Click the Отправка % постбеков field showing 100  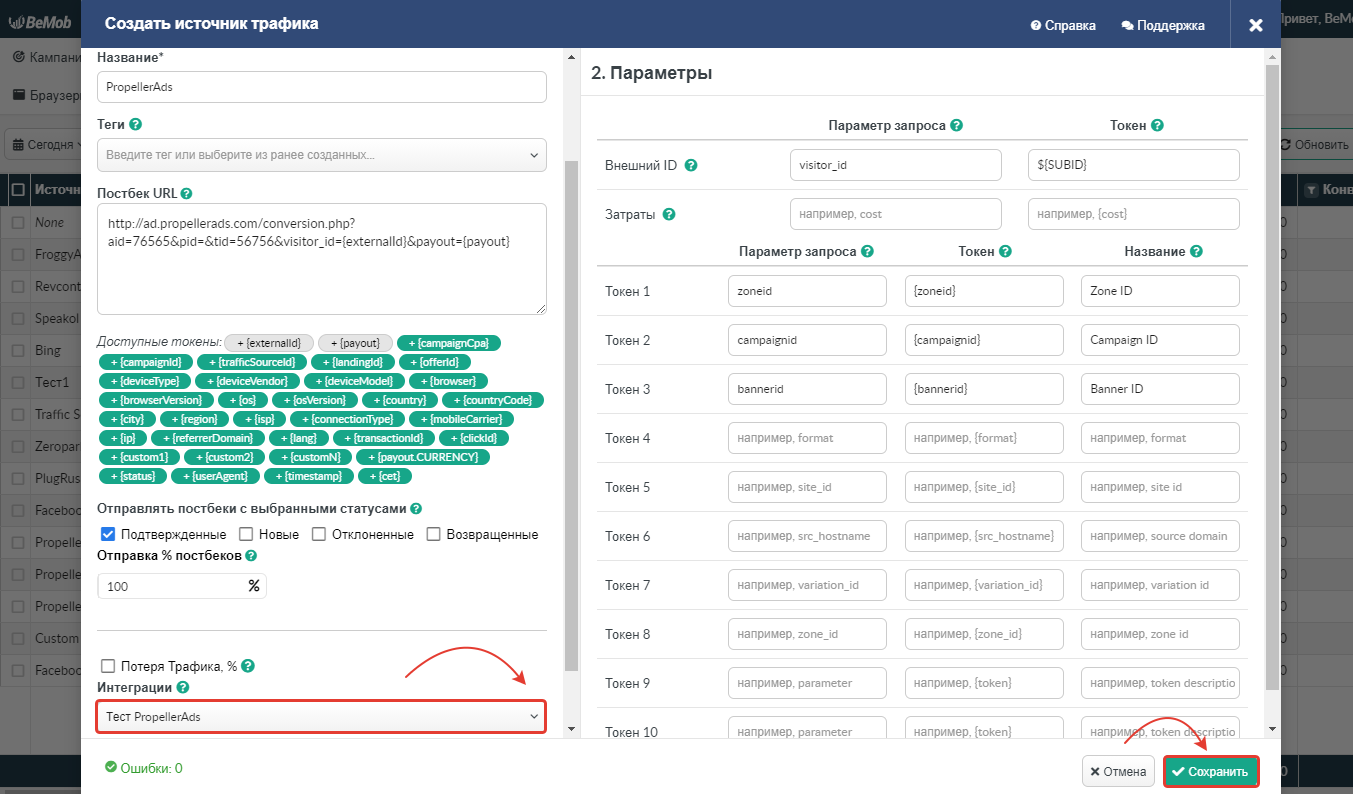click(182, 586)
